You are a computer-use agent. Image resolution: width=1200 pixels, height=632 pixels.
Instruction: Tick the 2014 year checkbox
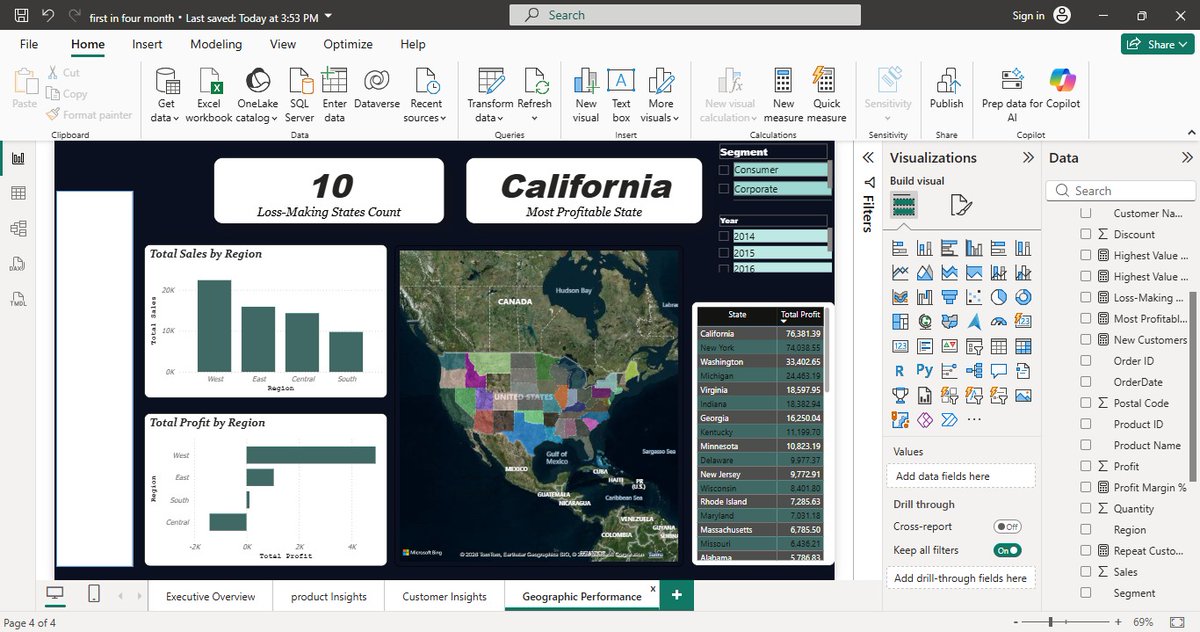(724, 236)
